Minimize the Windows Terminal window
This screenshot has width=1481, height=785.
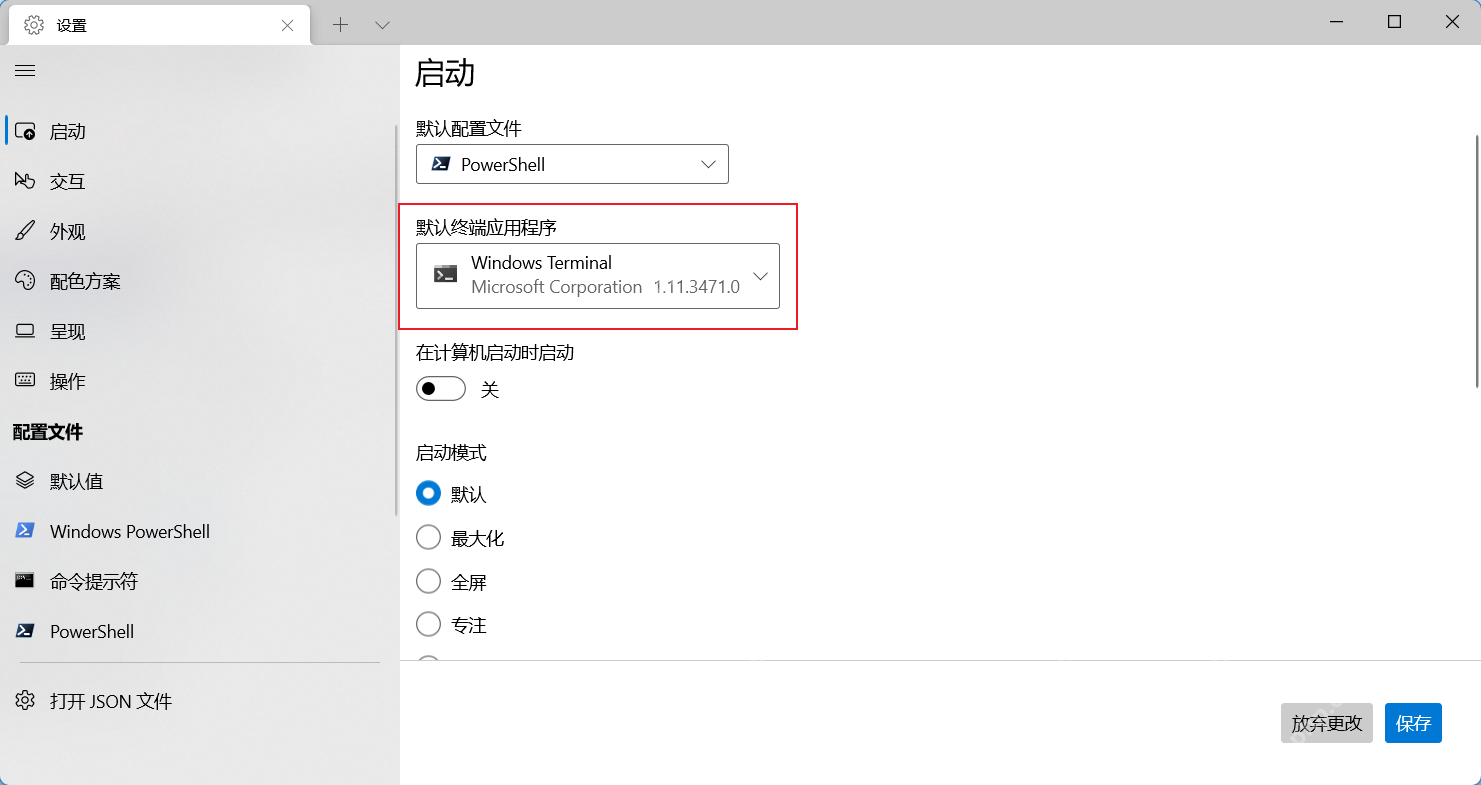coord(1336,22)
